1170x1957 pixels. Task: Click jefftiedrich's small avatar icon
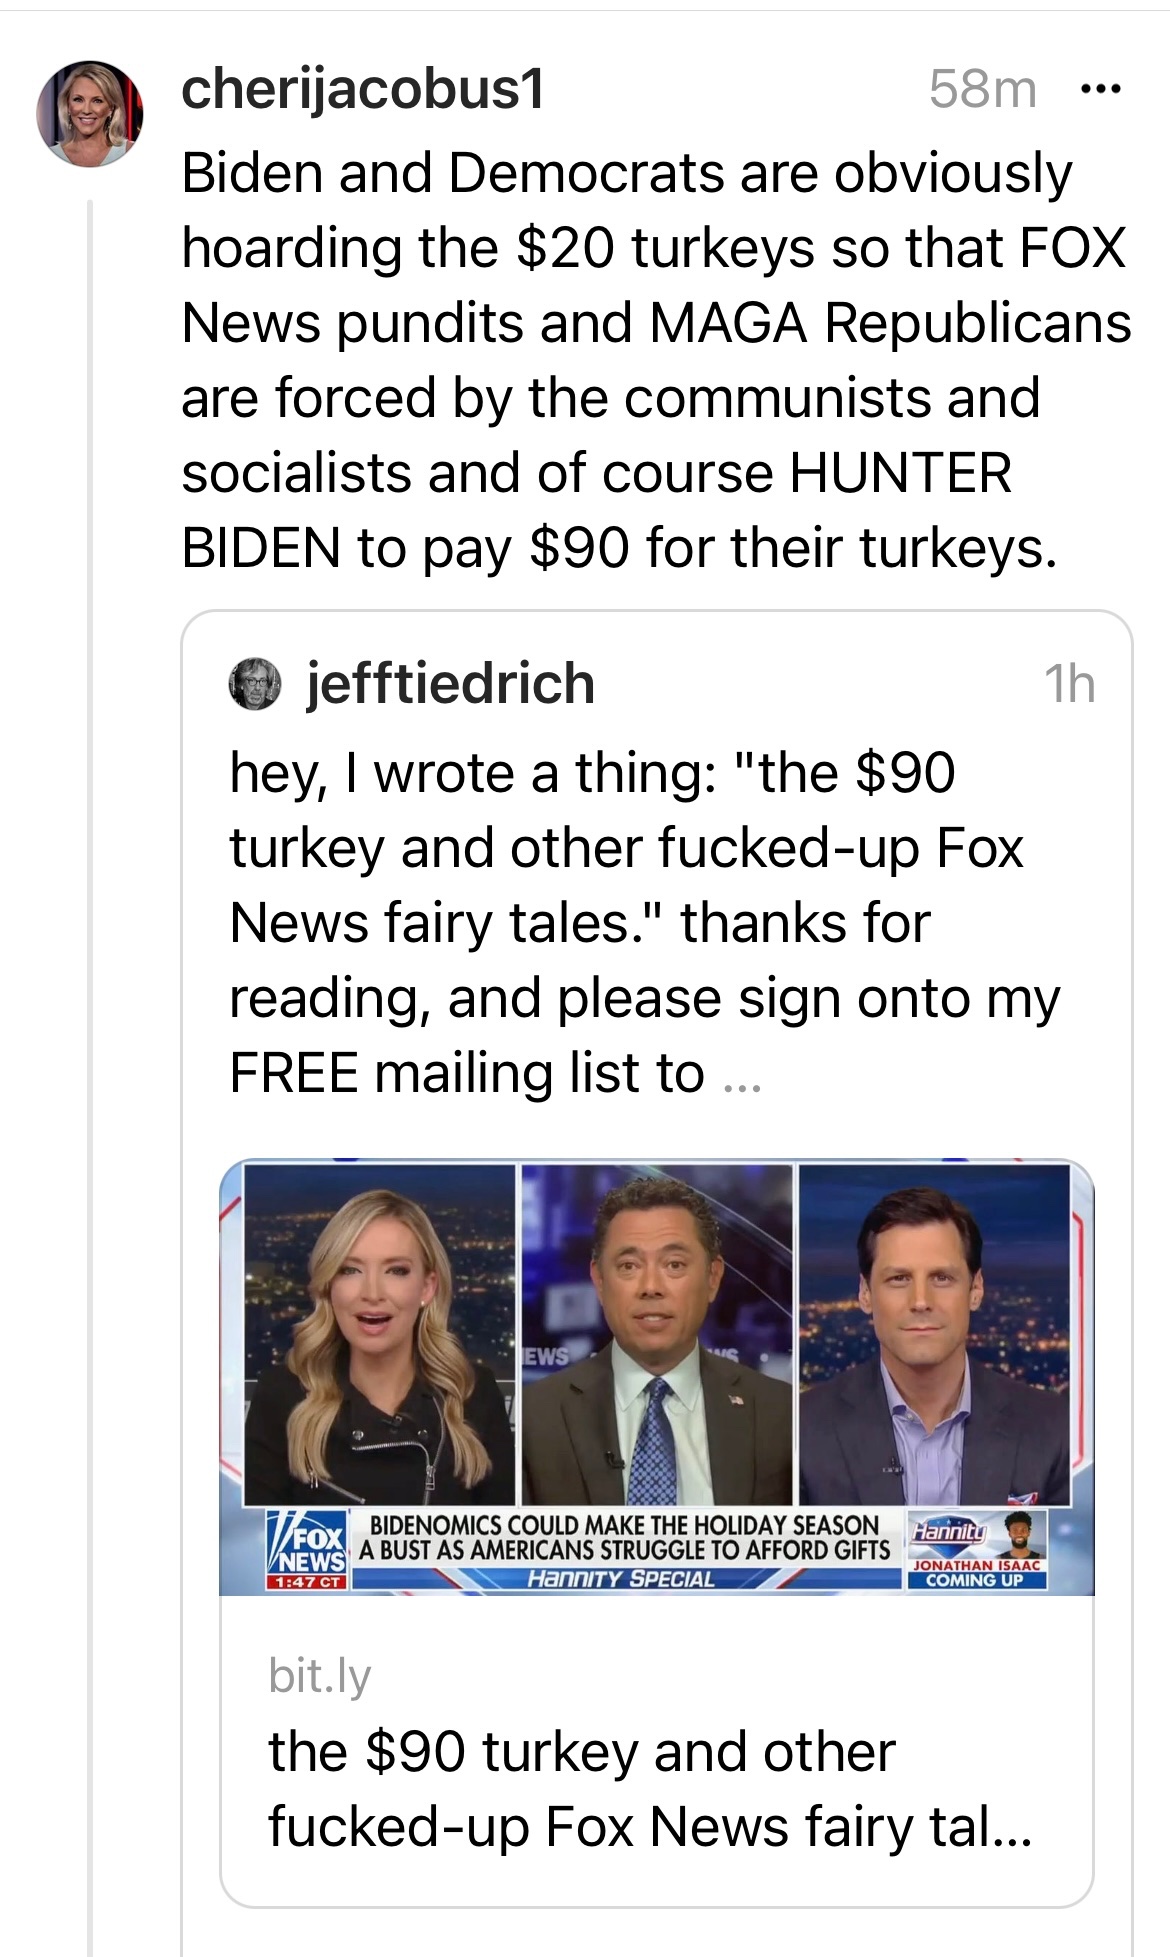pyautogui.click(x=255, y=684)
